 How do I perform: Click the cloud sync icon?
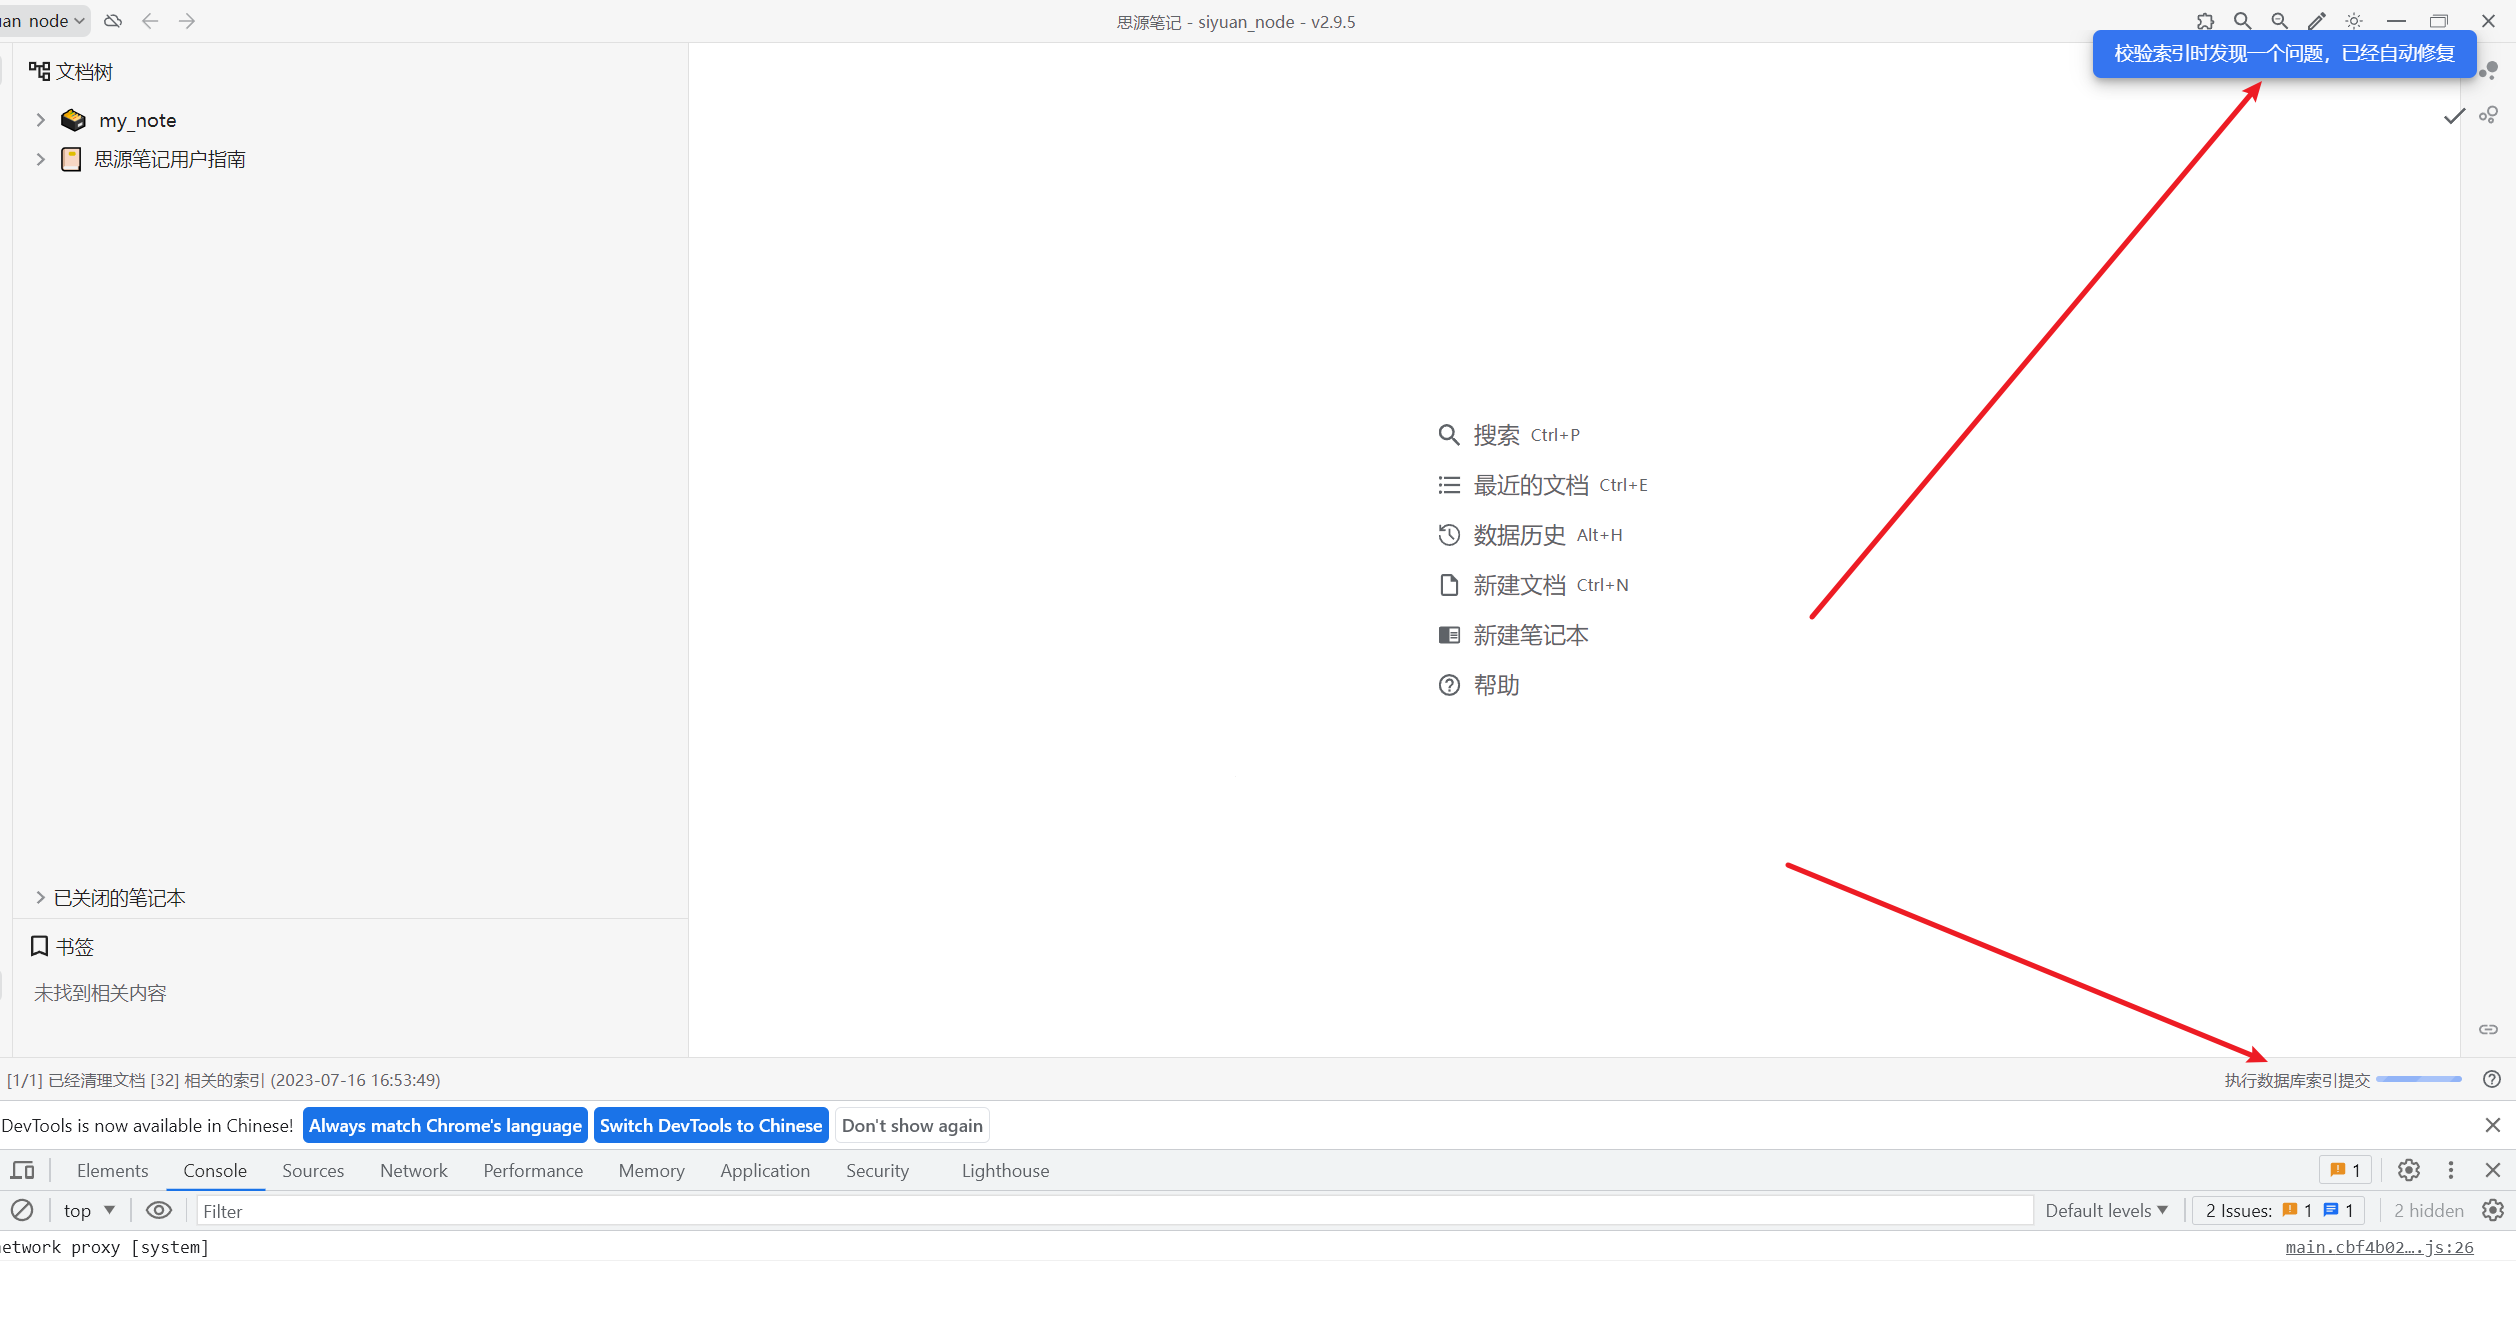click(x=113, y=21)
